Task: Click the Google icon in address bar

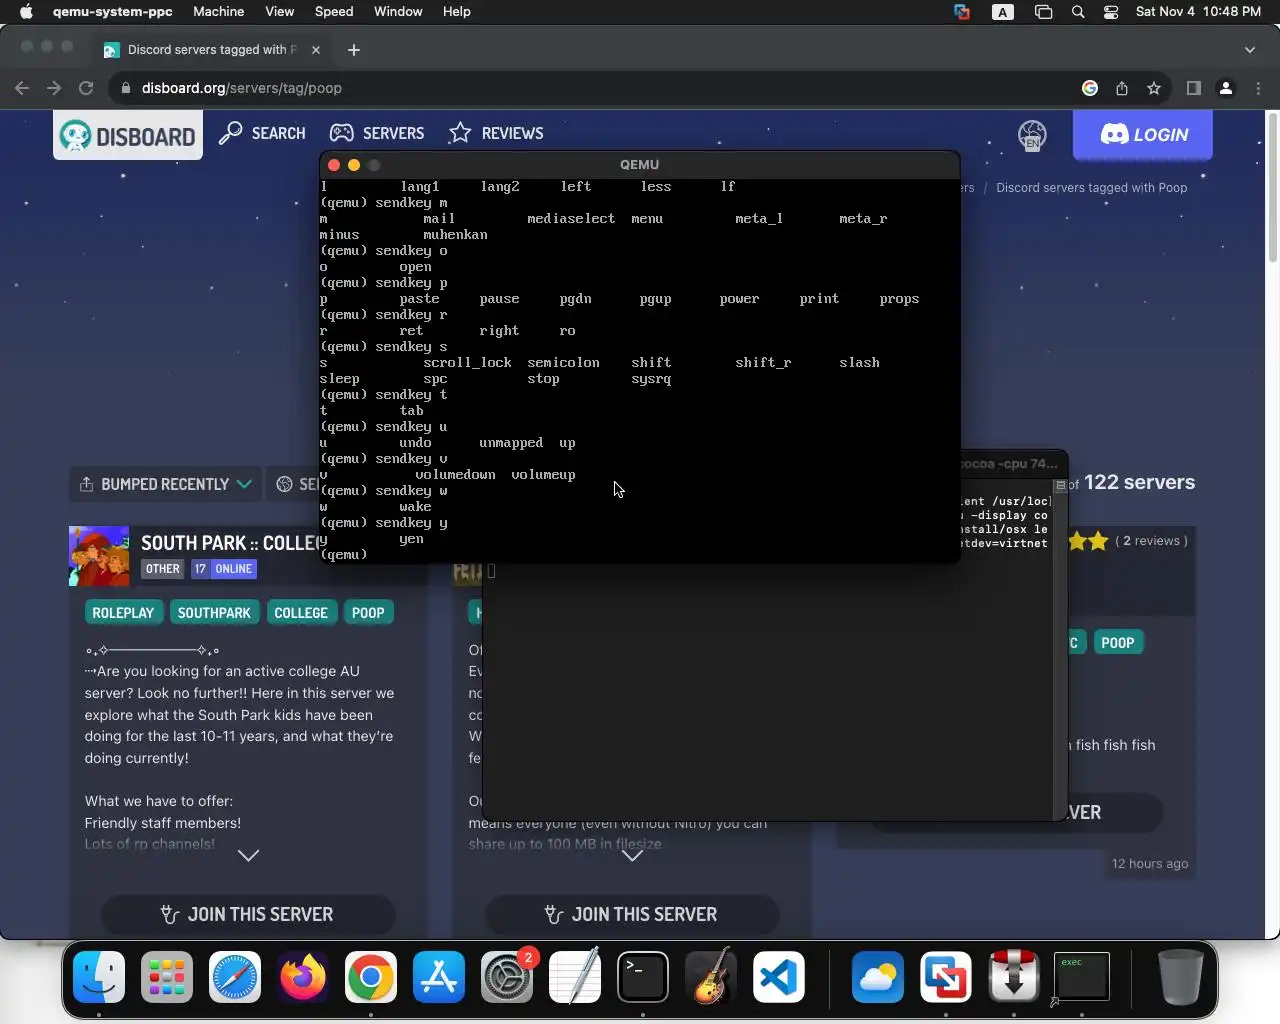Action: click(x=1090, y=88)
